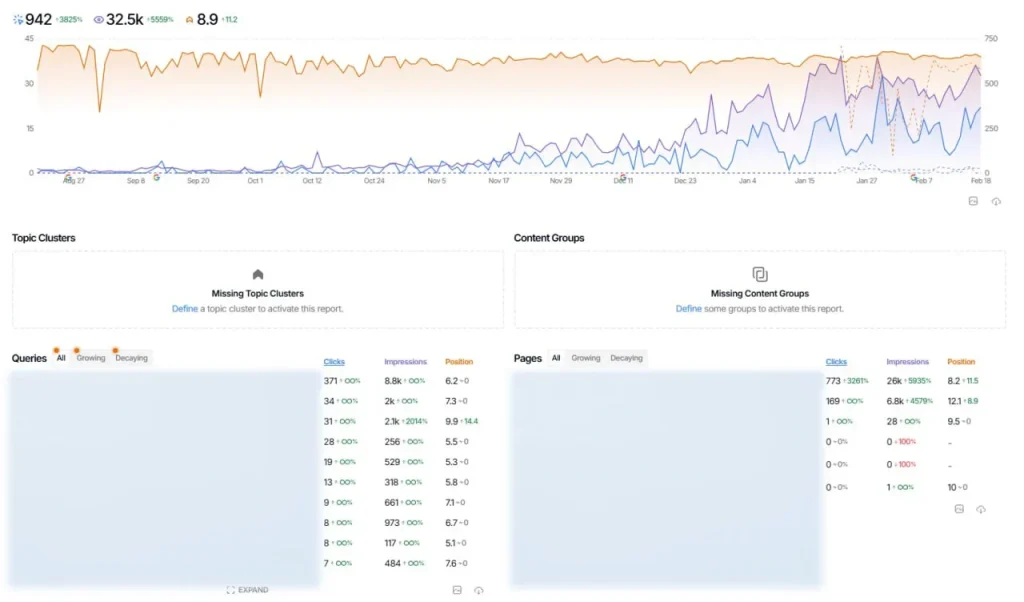This screenshot has height=602, width=1024.
Task: Select the Growing tab in Pages
Action: (586, 358)
